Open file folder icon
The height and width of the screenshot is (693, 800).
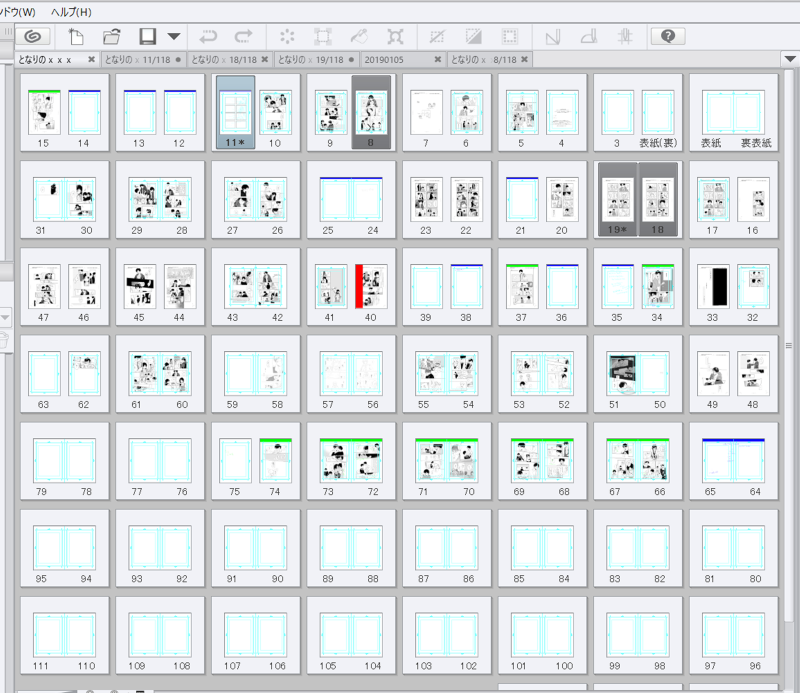112,36
